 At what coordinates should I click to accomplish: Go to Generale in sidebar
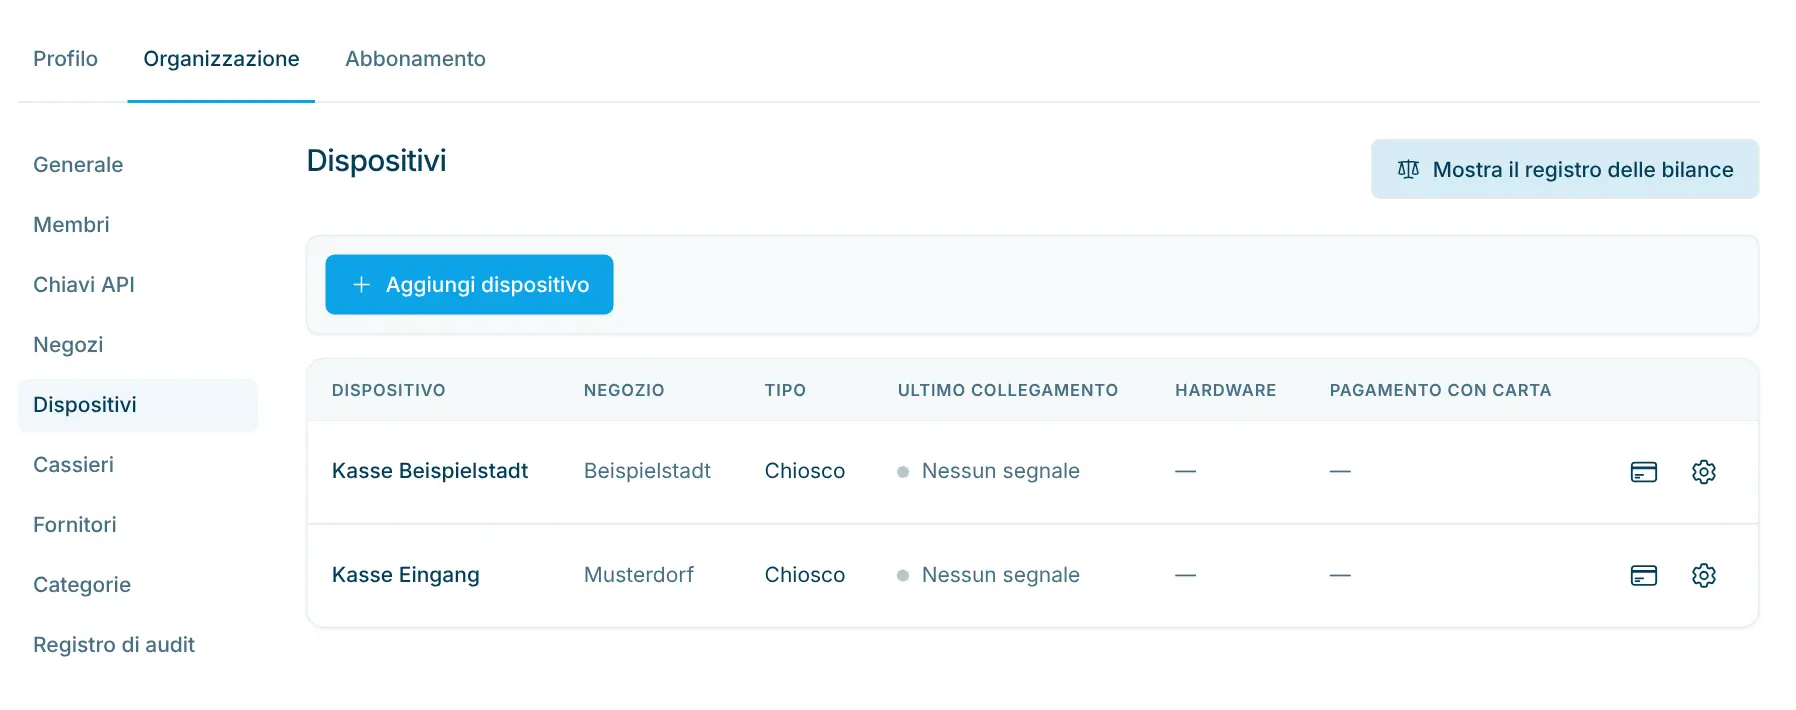78,165
